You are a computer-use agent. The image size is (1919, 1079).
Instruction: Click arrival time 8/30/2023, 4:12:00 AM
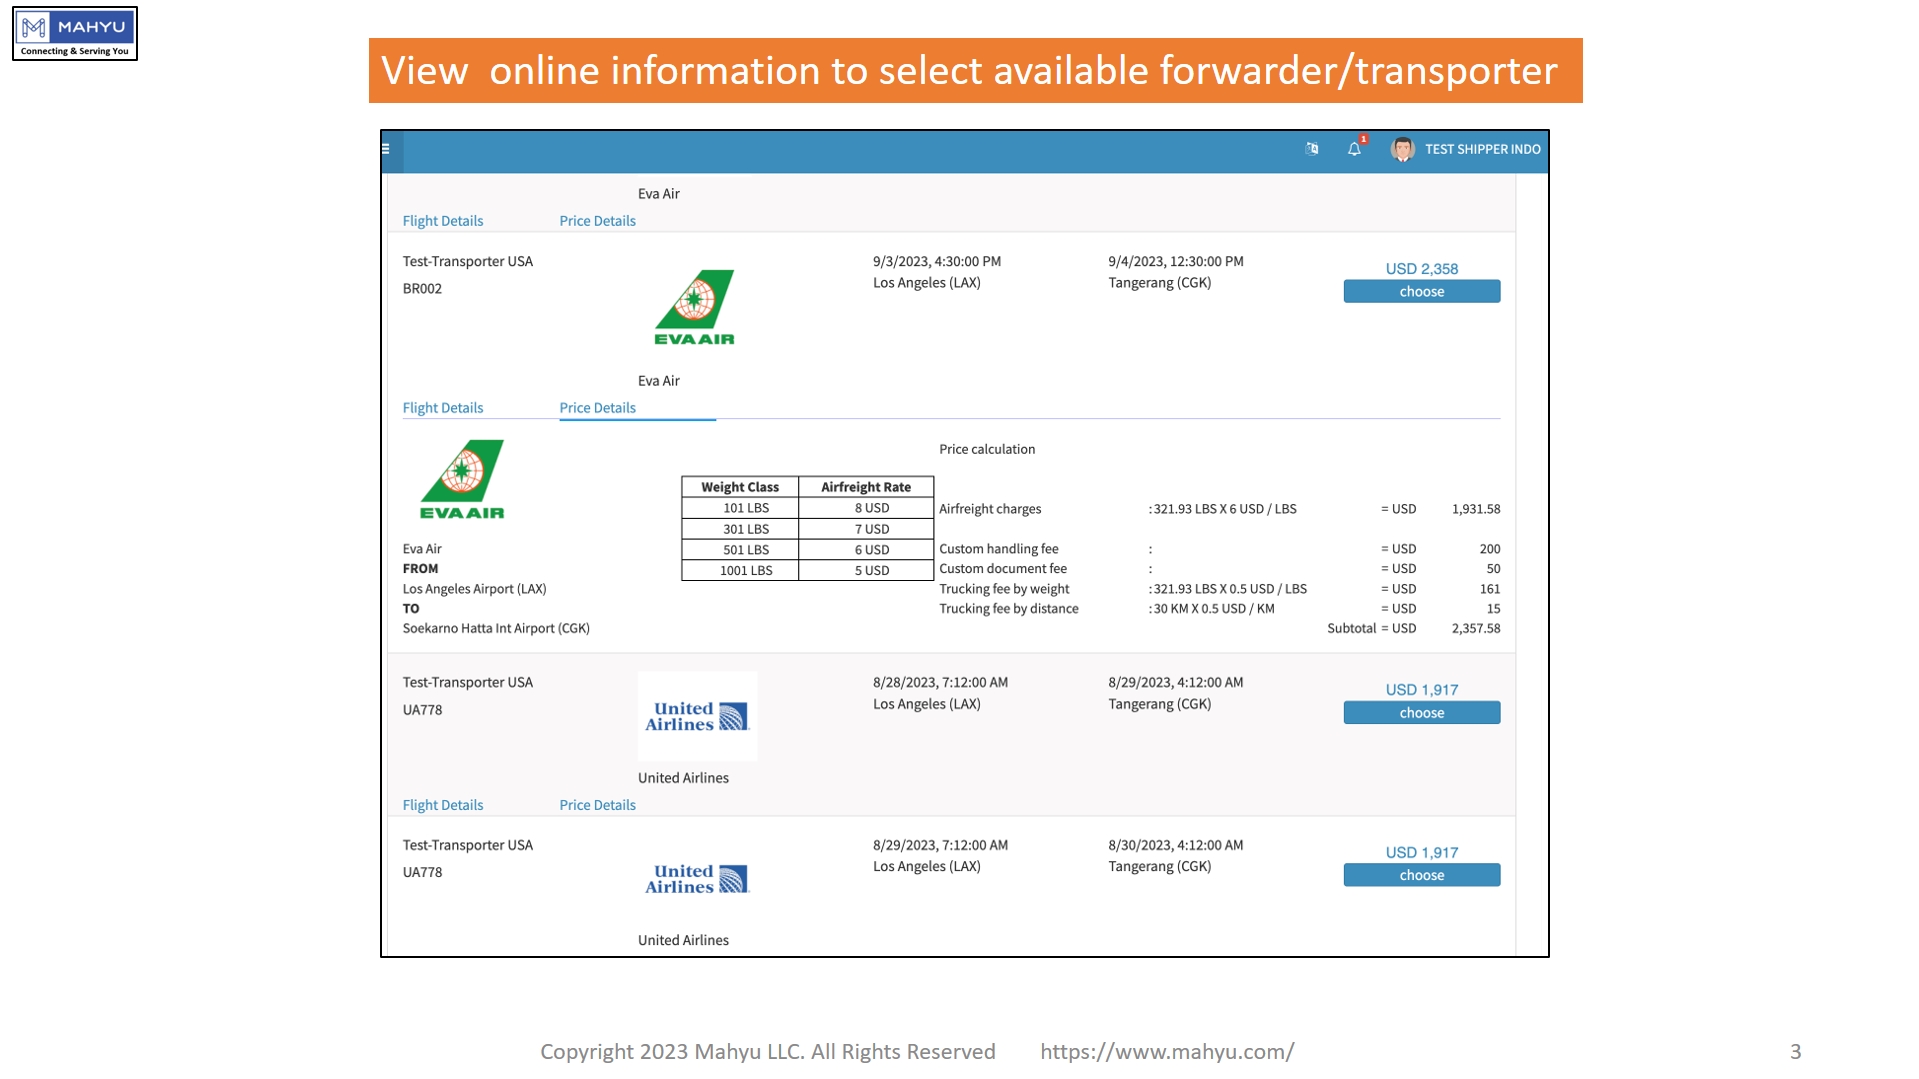(x=1176, y=846)
